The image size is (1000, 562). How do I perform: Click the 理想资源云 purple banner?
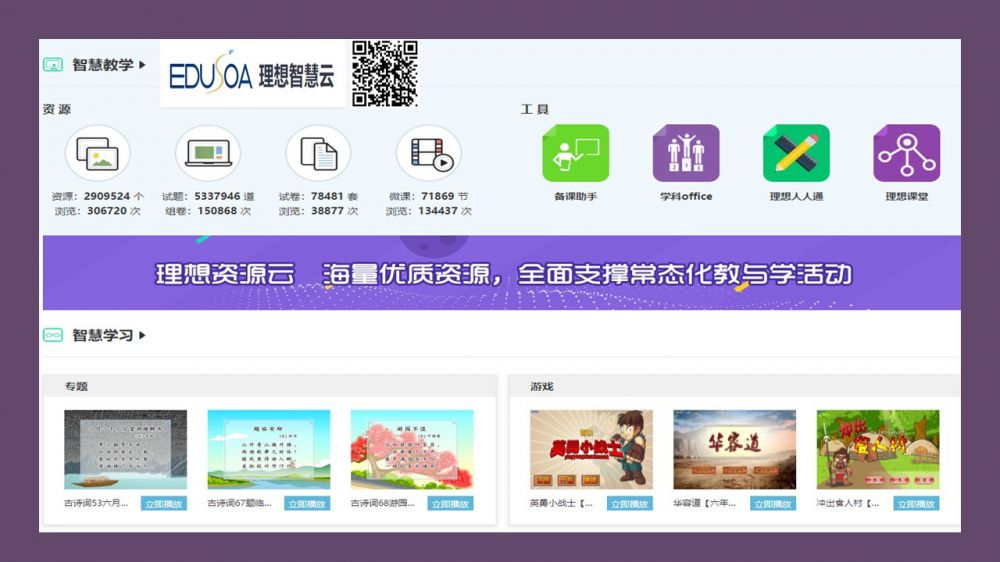click(x=501, y=273)
